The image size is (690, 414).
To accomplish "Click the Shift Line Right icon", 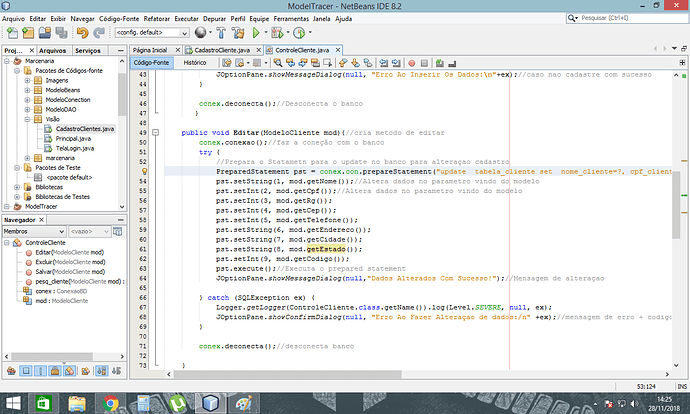I will coord(396,63).
